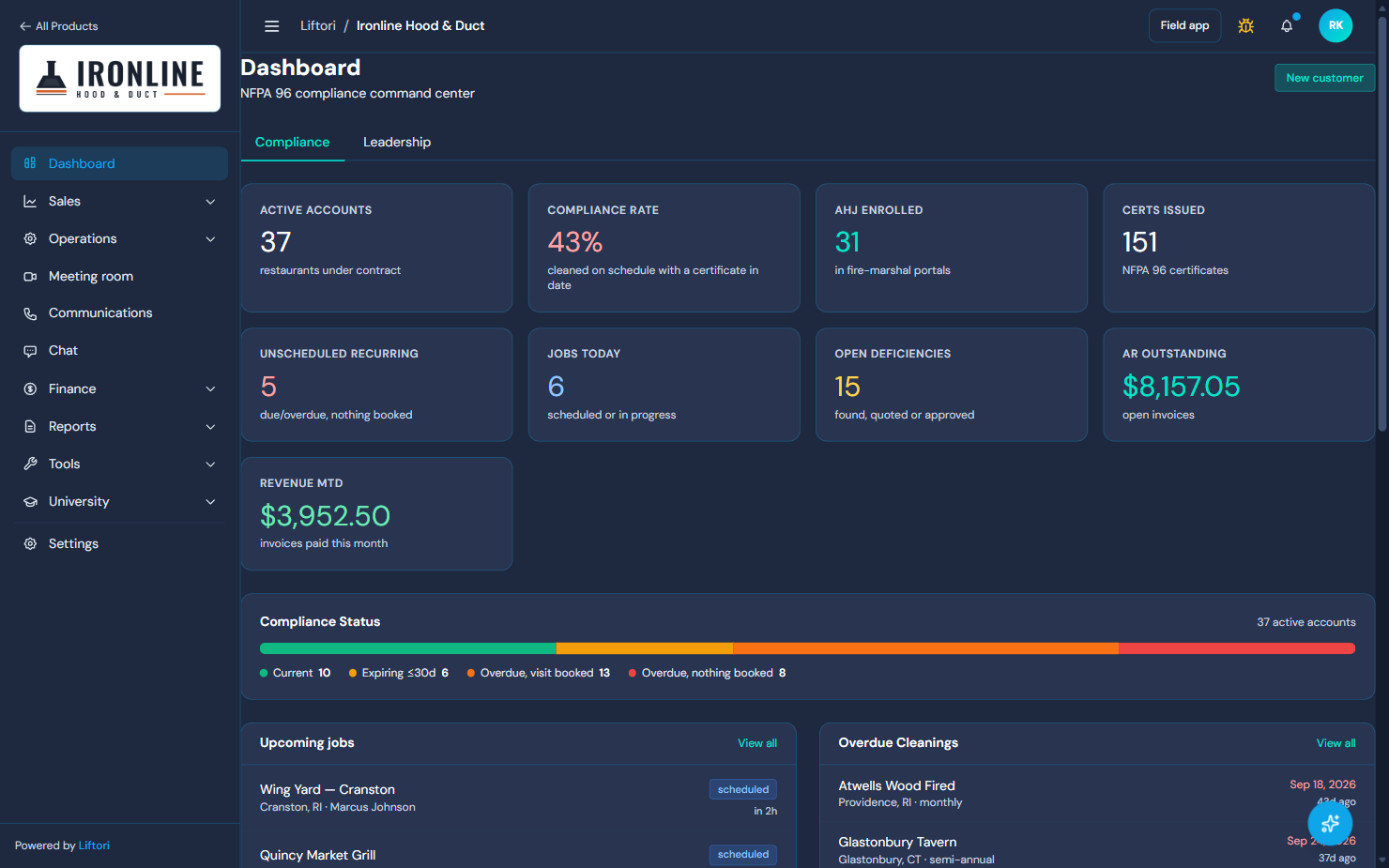Screen dimensions: 1389x868
Task: Click the Dashboard grid icon in sidebar
Action: pos(30,163)
